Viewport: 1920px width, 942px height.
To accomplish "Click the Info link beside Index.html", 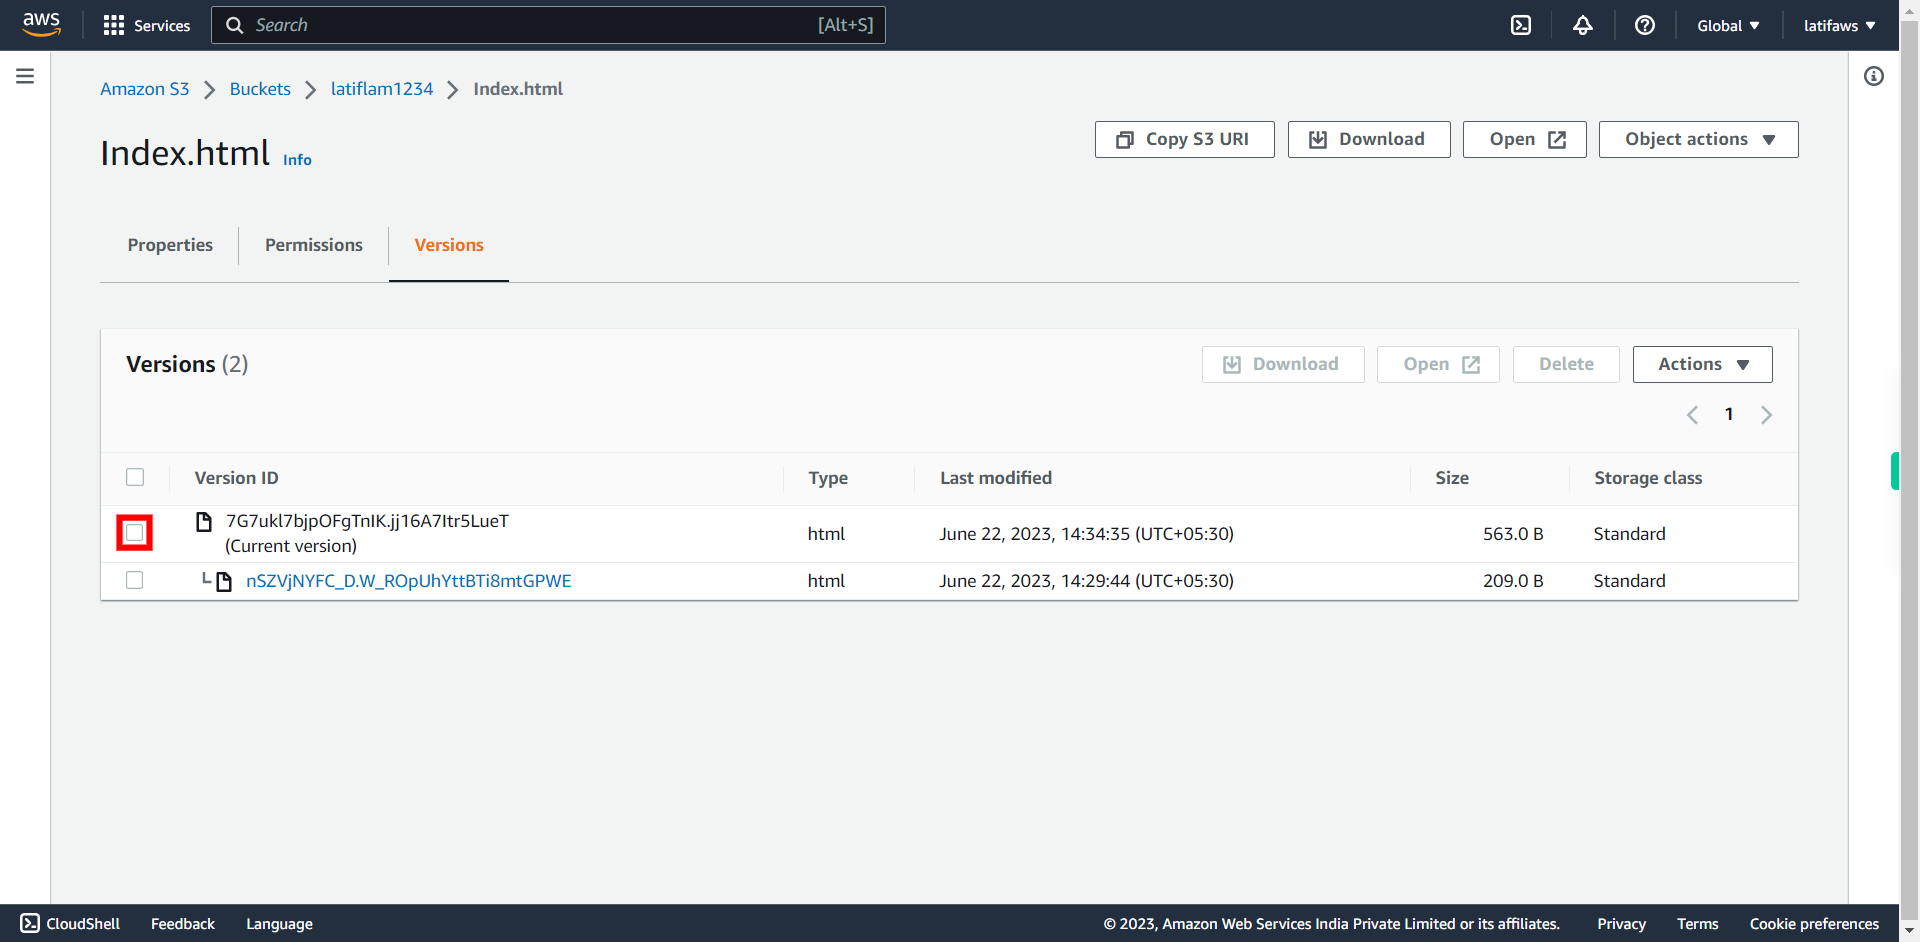I will point(297,160).
